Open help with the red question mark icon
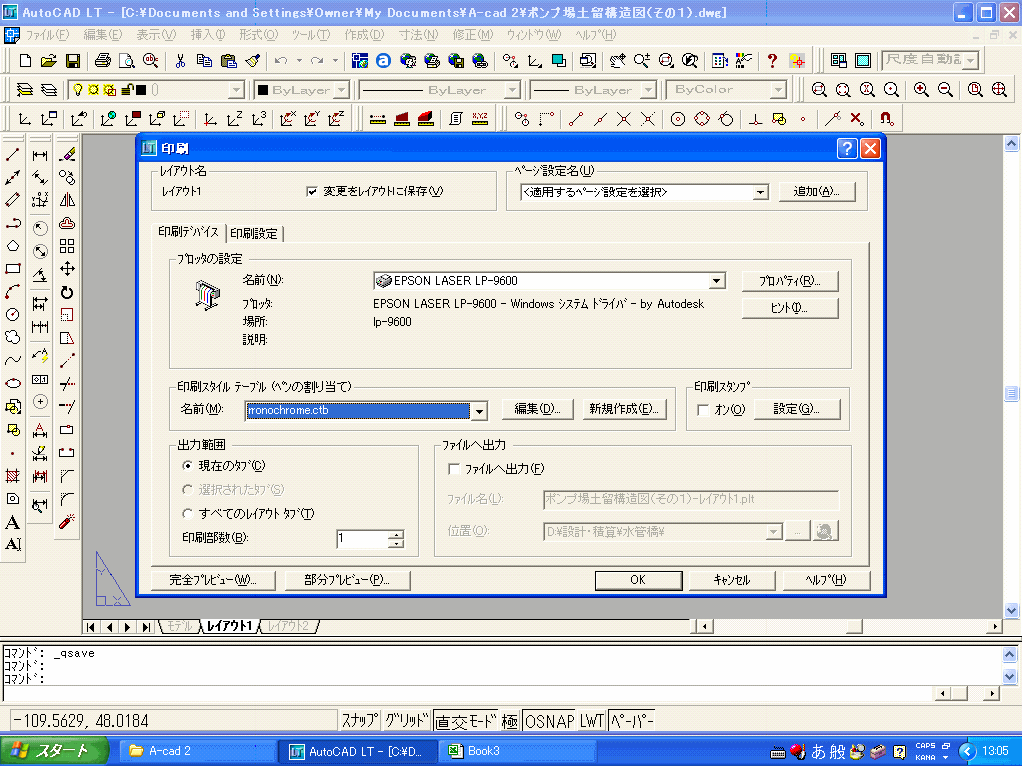Screen dimensions: 1023x767 pyautogui.click(x=772, y=61)
